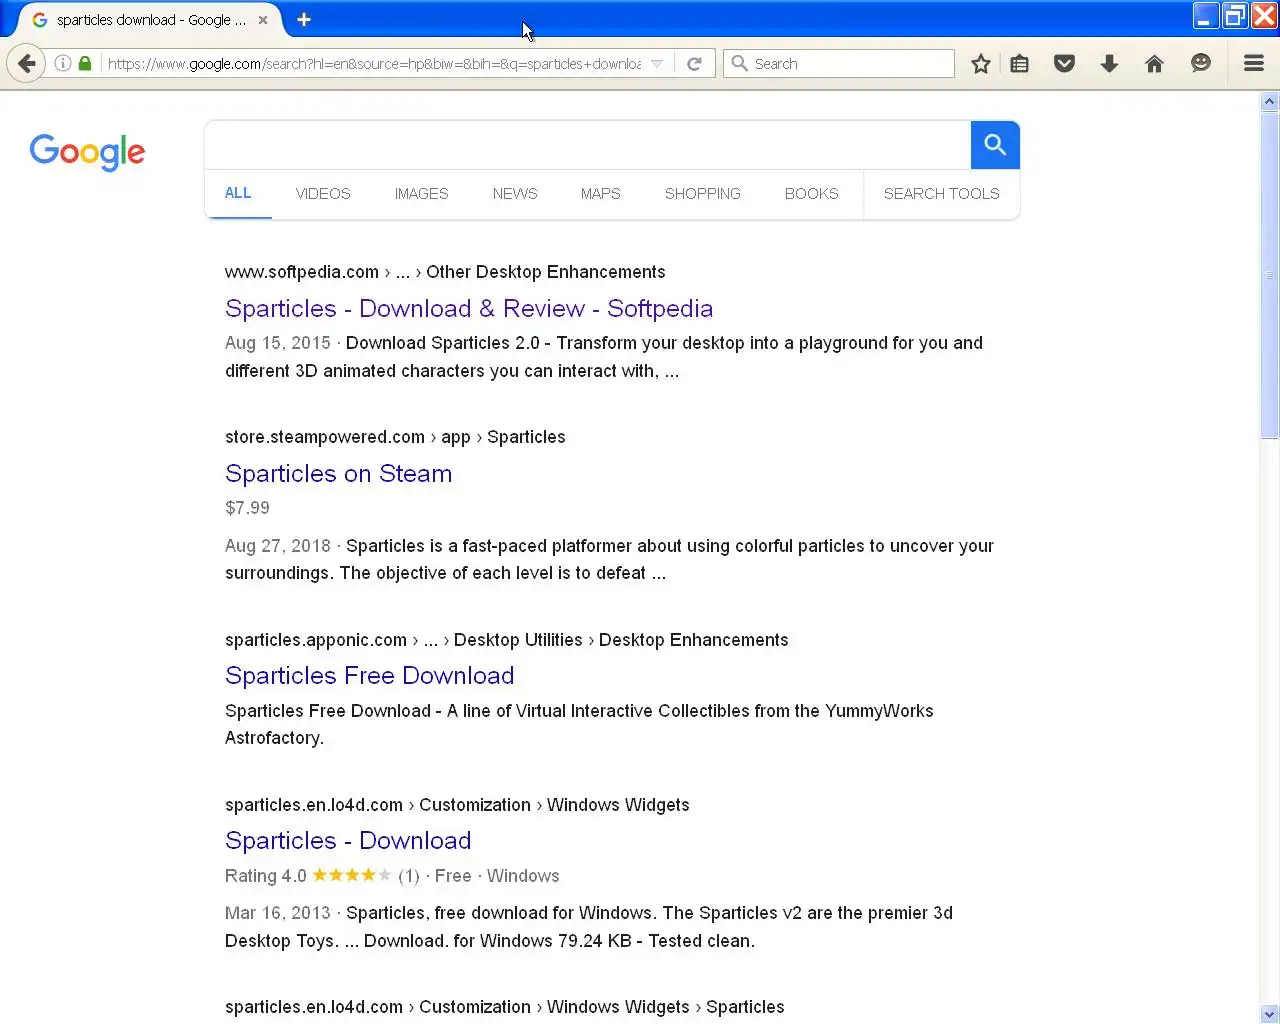This screenshot has width=1280, height=1024.
Task: Open the Sparticles - Download lo4d link
Action: click(x=348, y=840)
